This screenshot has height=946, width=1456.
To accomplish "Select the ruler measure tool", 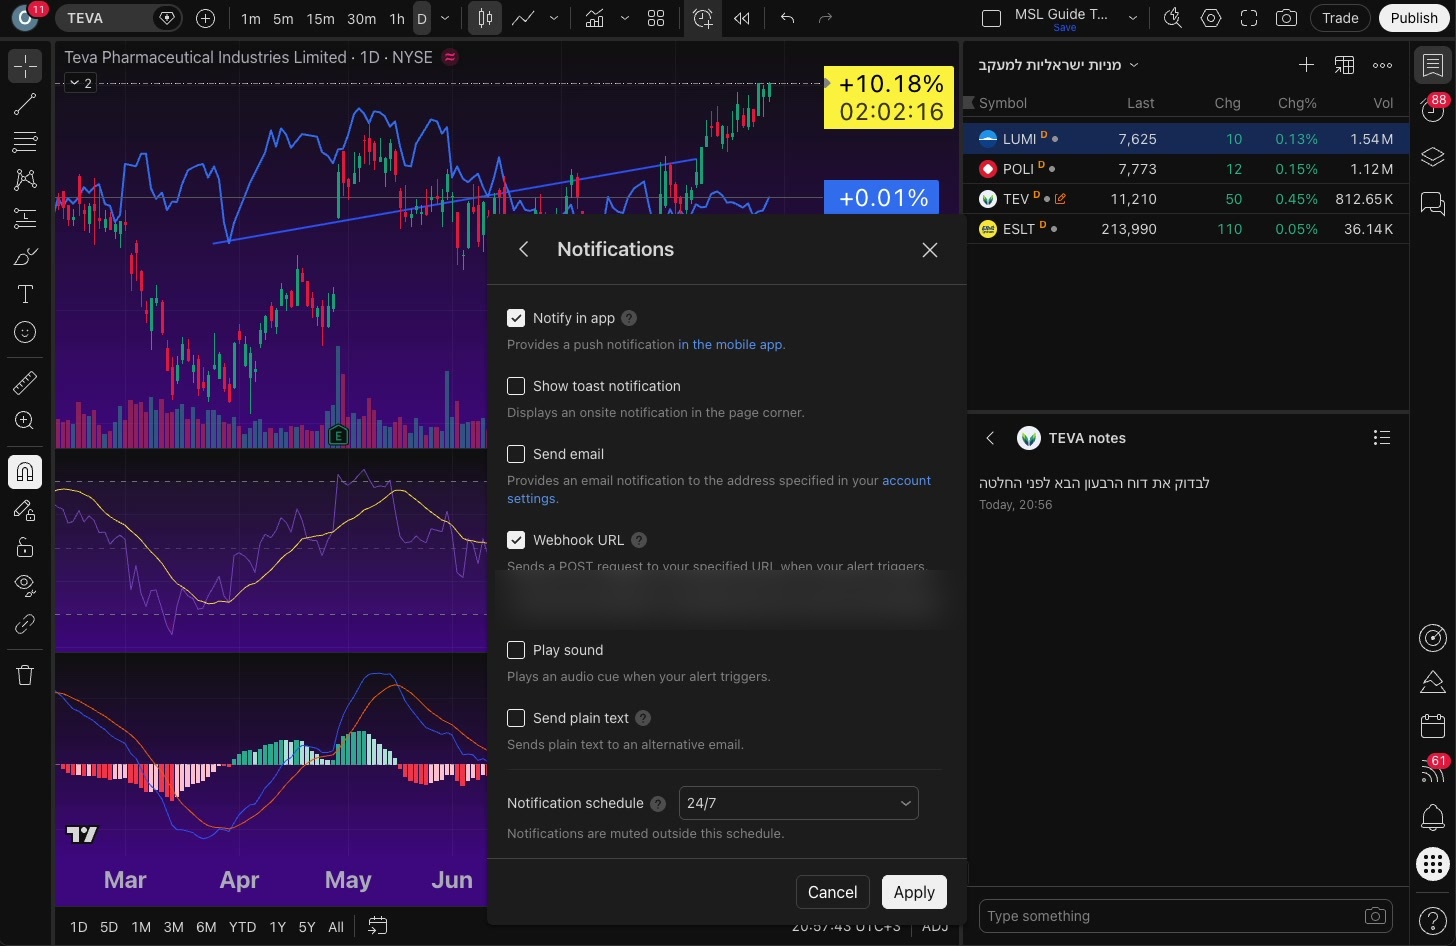I will 25,382.
